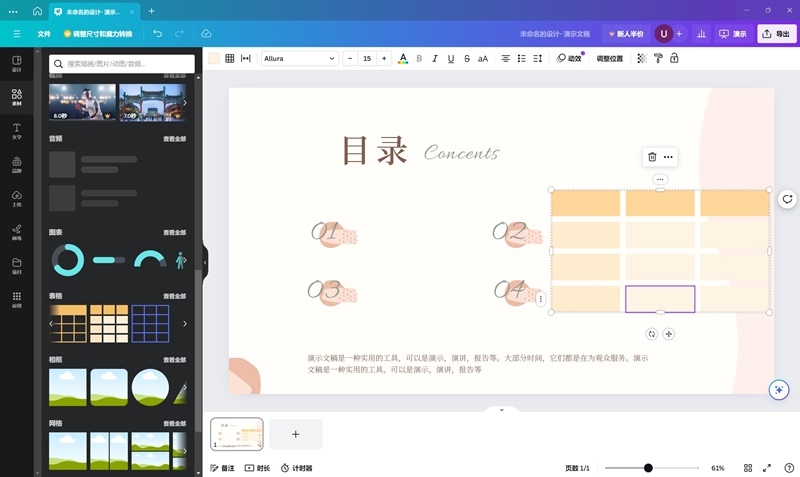
Task: Click 查看全部 next to 图表
Action: point(174,232)
